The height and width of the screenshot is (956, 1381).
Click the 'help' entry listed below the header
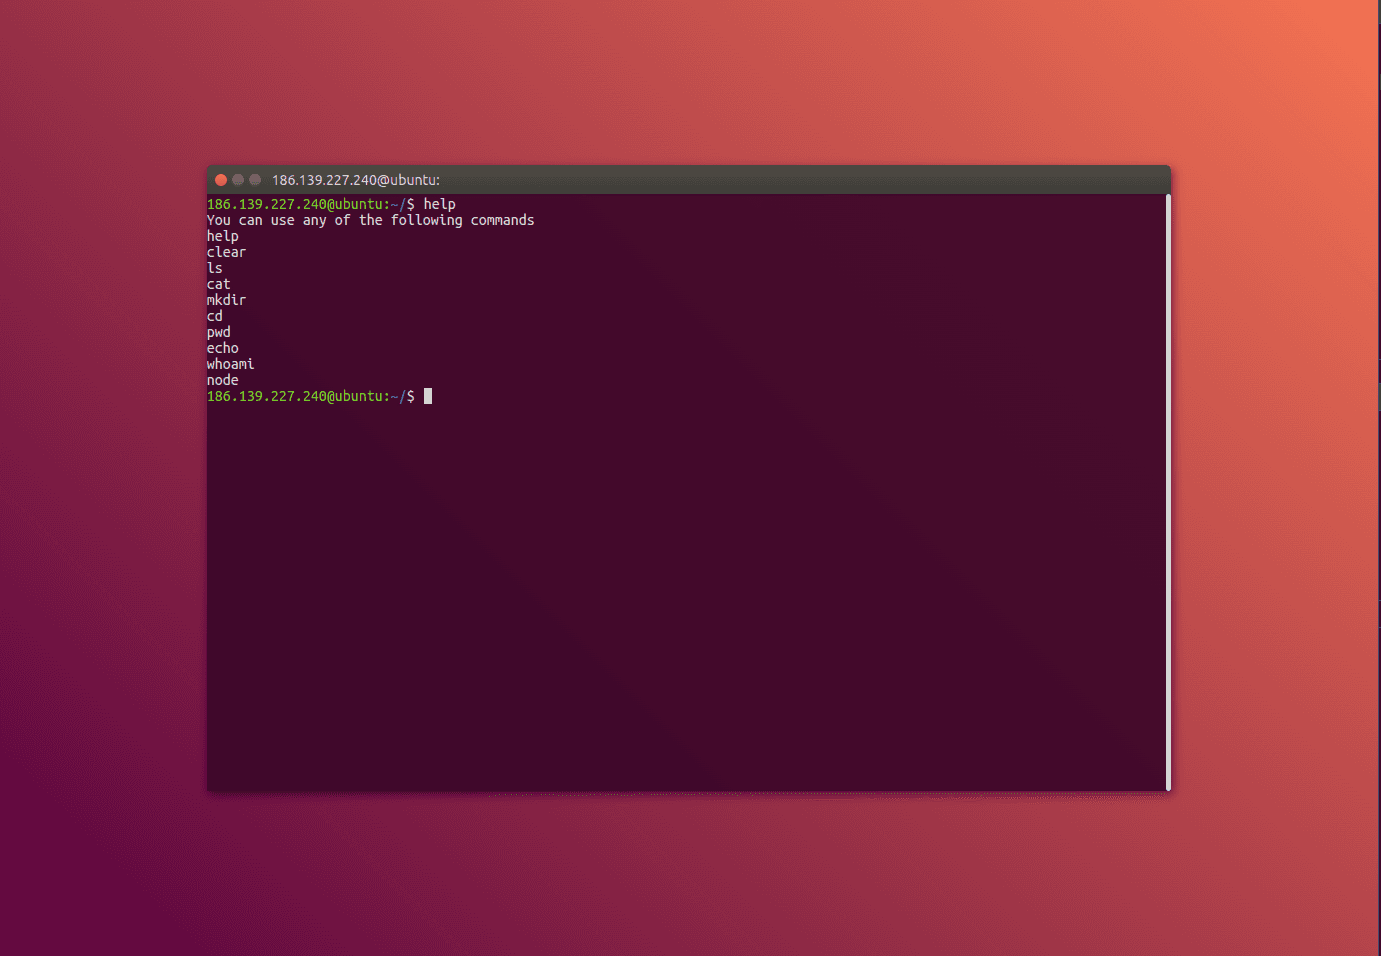(x=222, y=236)
